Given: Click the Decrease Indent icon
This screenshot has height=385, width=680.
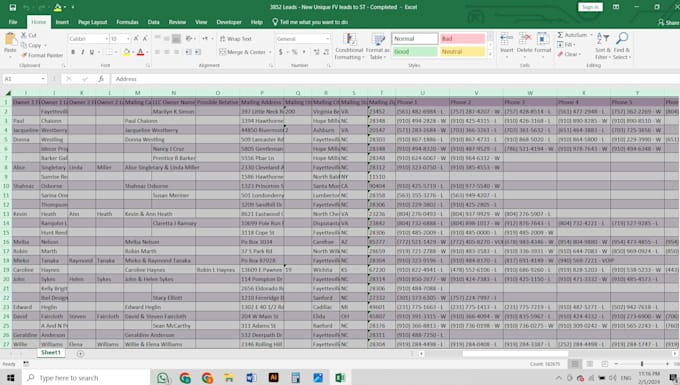Looking at the screenshot, I should (188, 52).
